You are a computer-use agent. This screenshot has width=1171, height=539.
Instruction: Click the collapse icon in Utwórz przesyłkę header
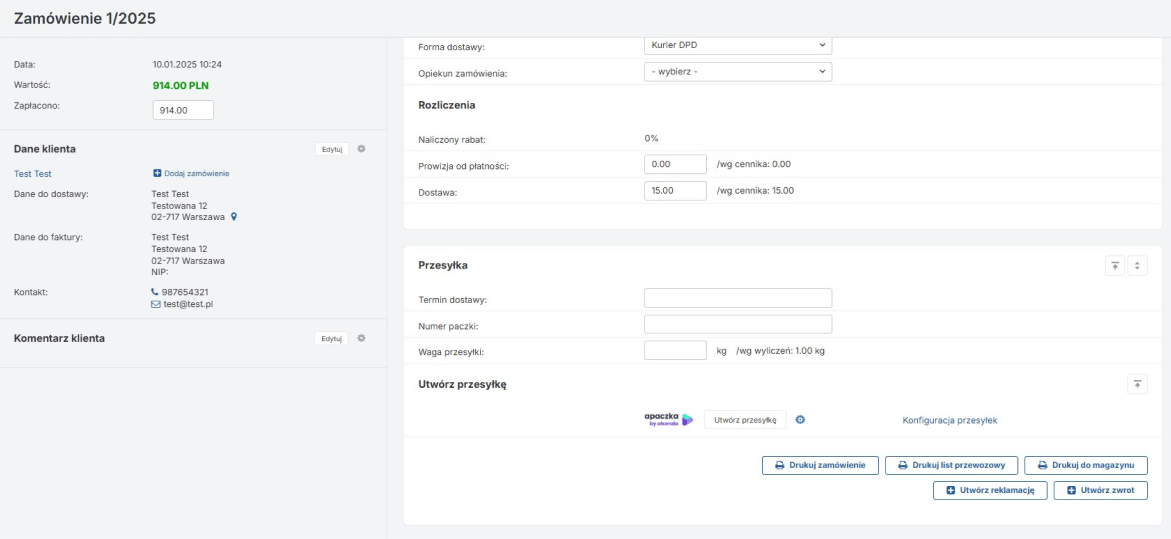pos(1137,384)
